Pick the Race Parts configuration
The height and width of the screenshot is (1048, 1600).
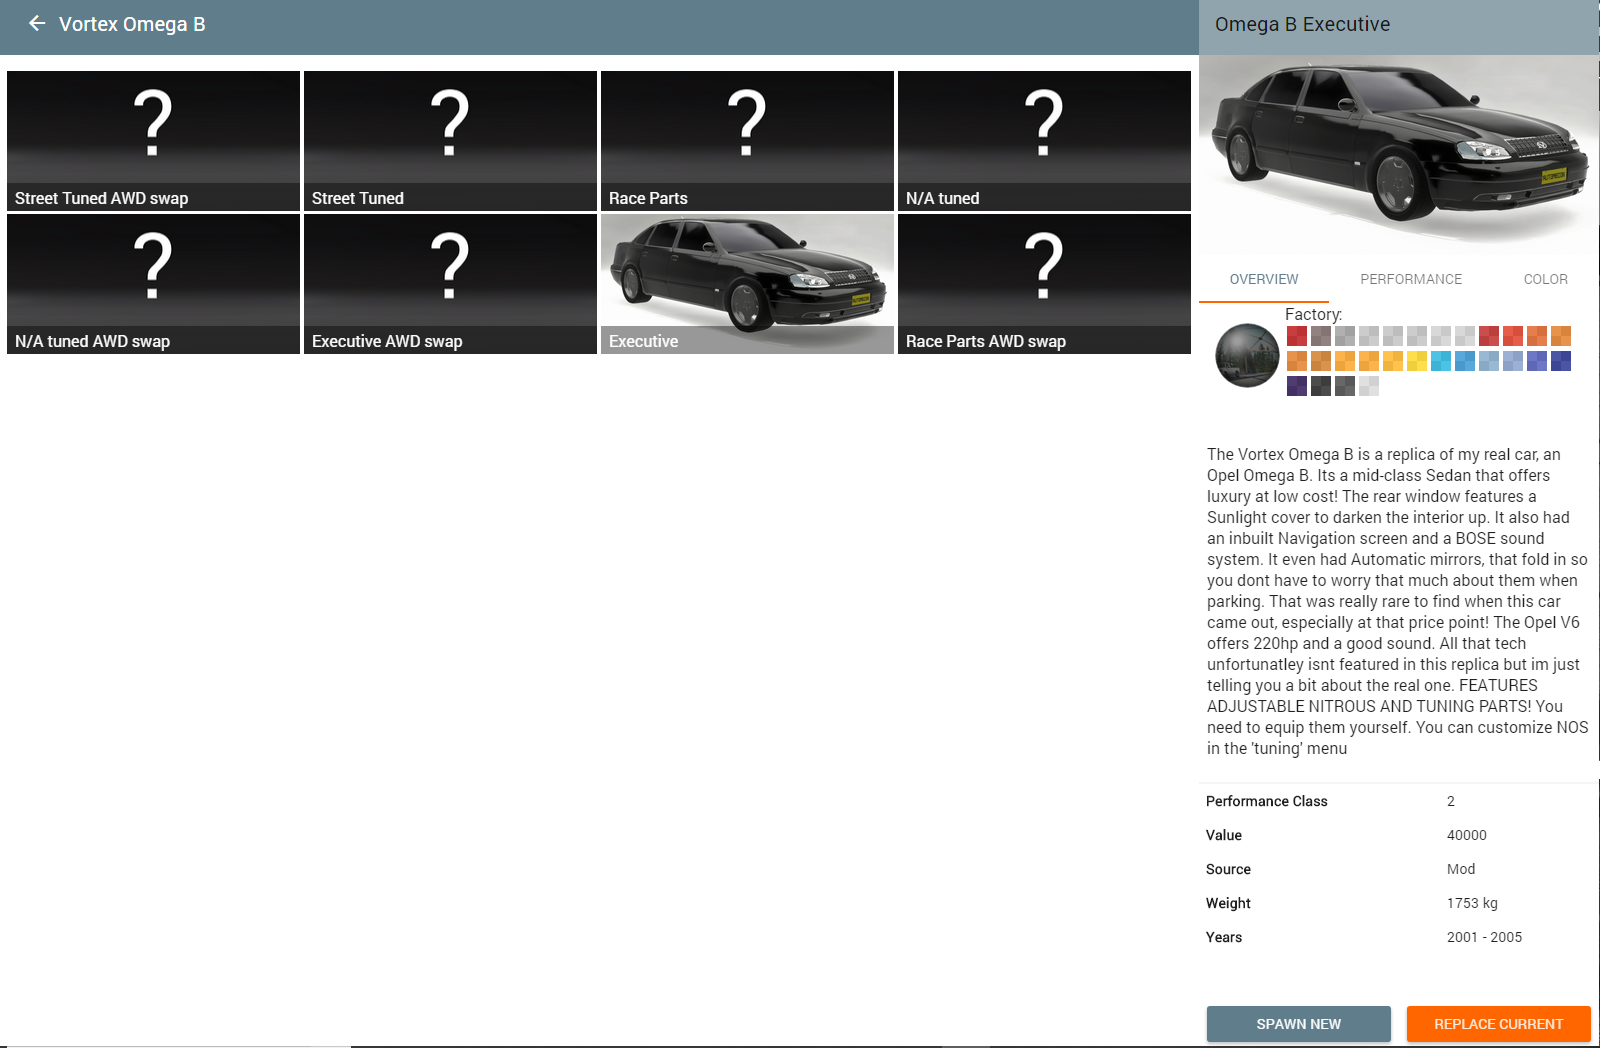(747, 141)
